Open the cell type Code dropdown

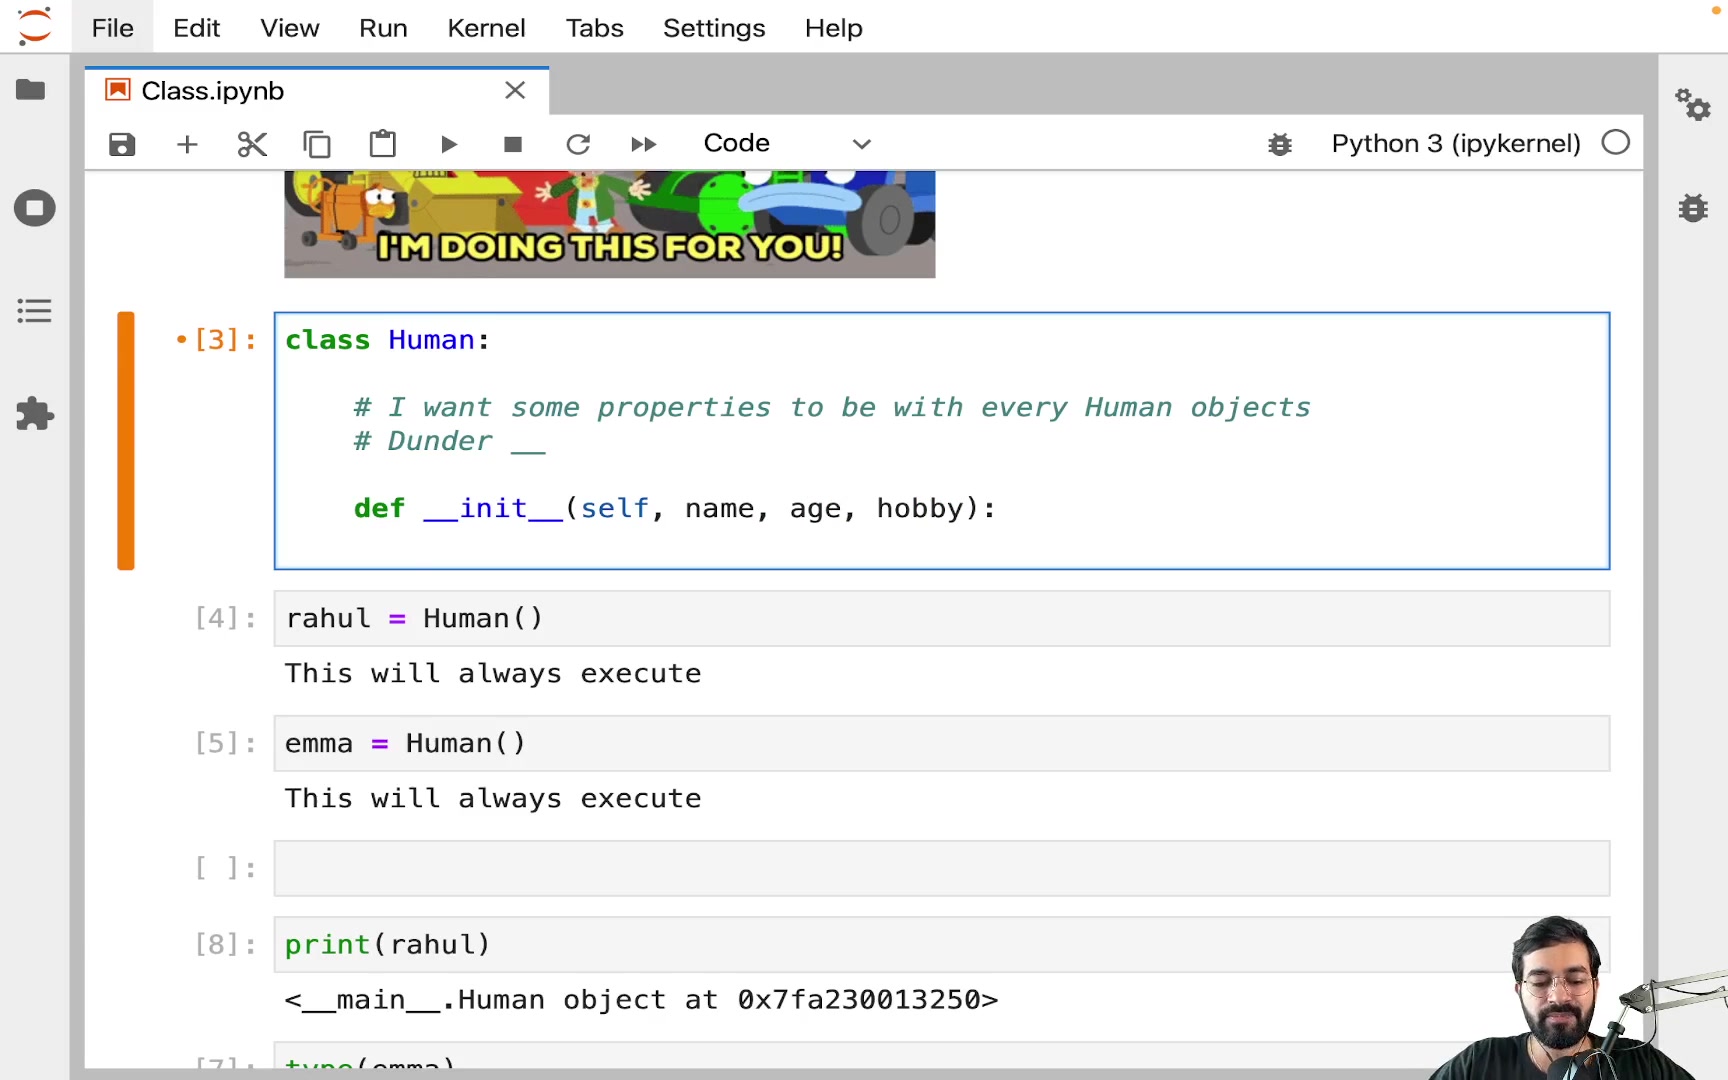click(787, 143)
